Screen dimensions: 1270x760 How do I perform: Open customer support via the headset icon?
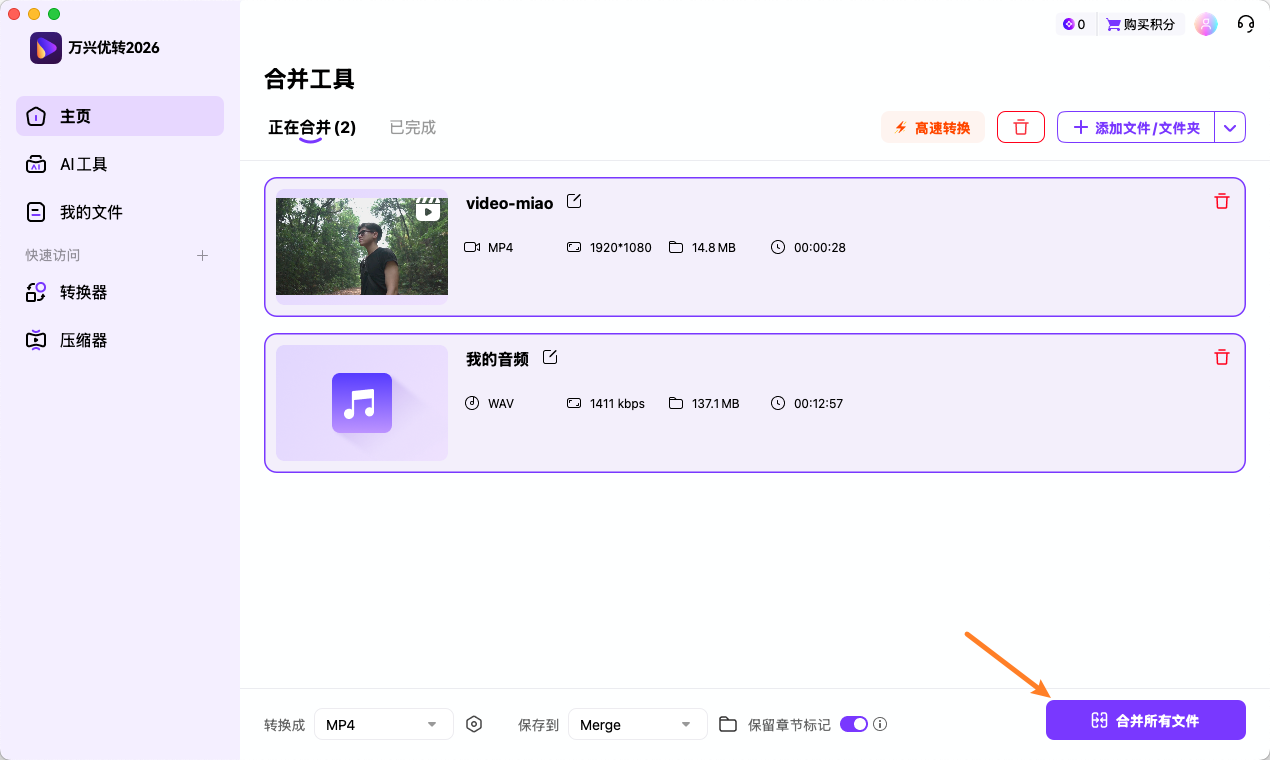[x=1245, y=23]
